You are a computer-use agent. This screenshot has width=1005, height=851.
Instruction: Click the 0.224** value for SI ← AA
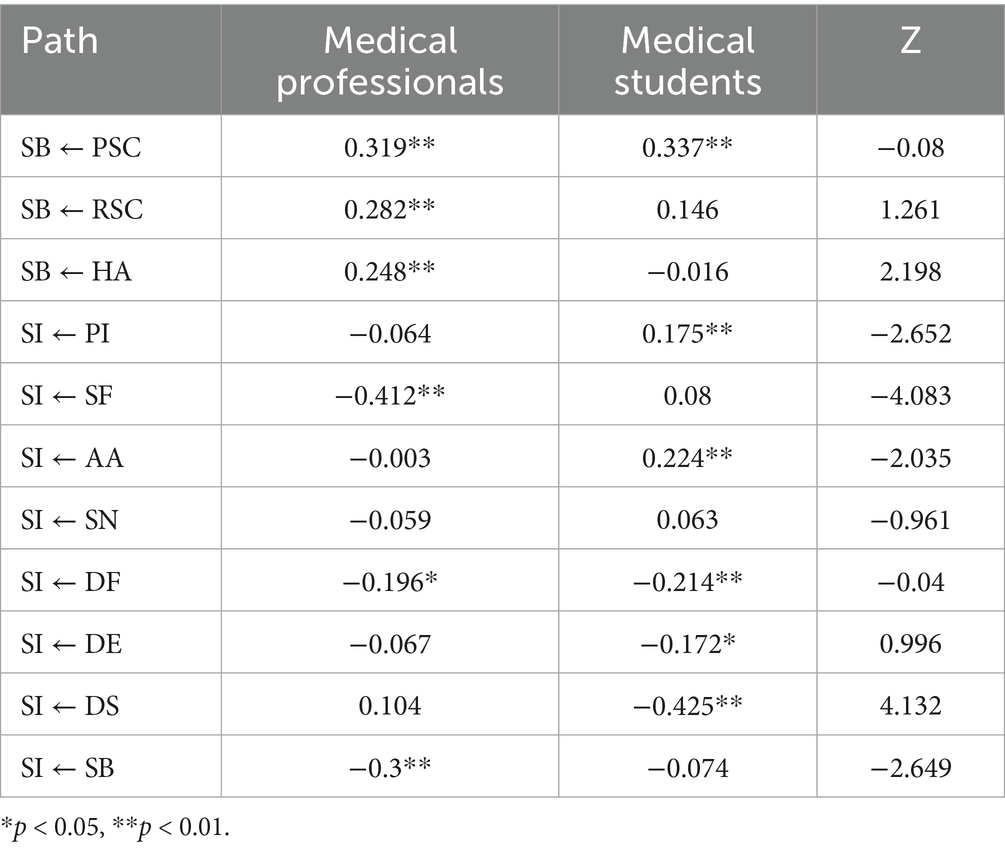click(687, 456)
